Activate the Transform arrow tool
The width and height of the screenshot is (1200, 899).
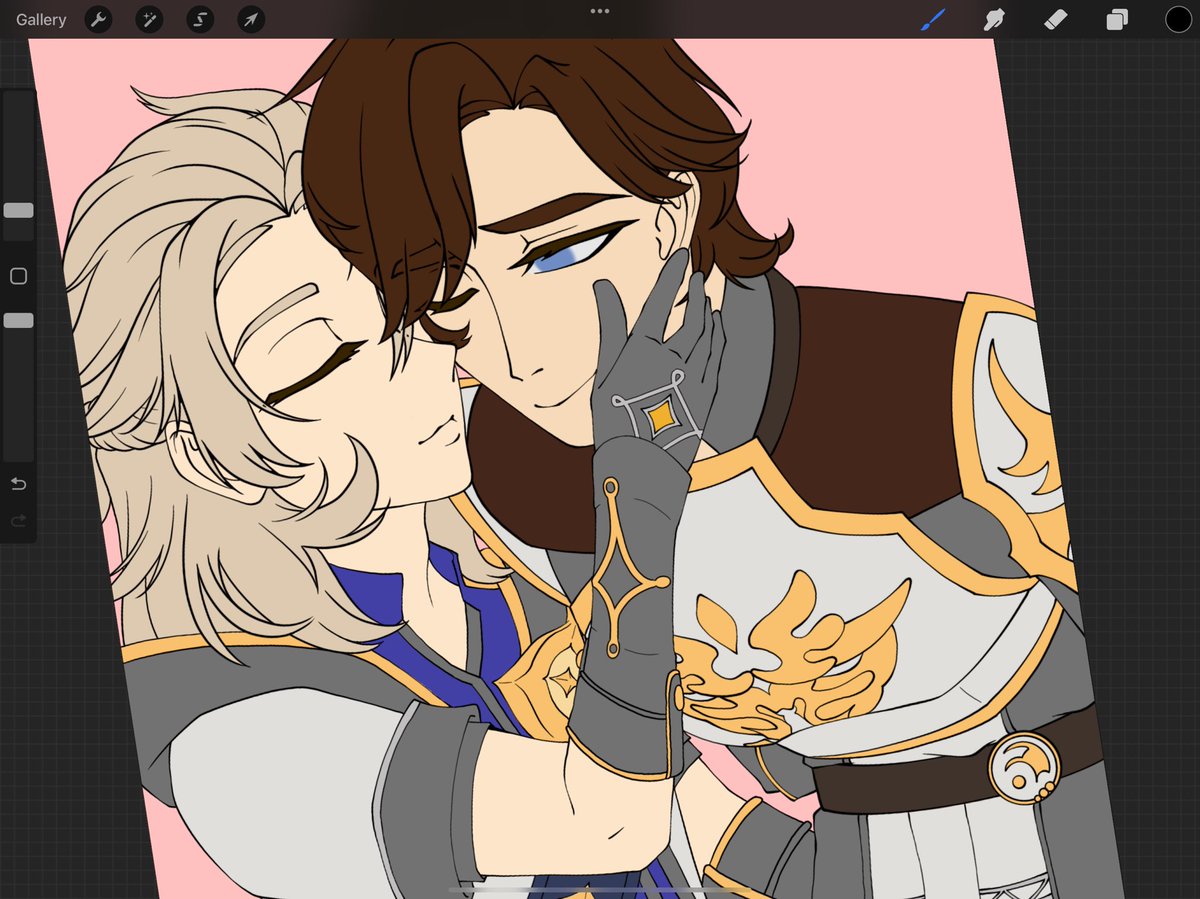pos(251,19)
